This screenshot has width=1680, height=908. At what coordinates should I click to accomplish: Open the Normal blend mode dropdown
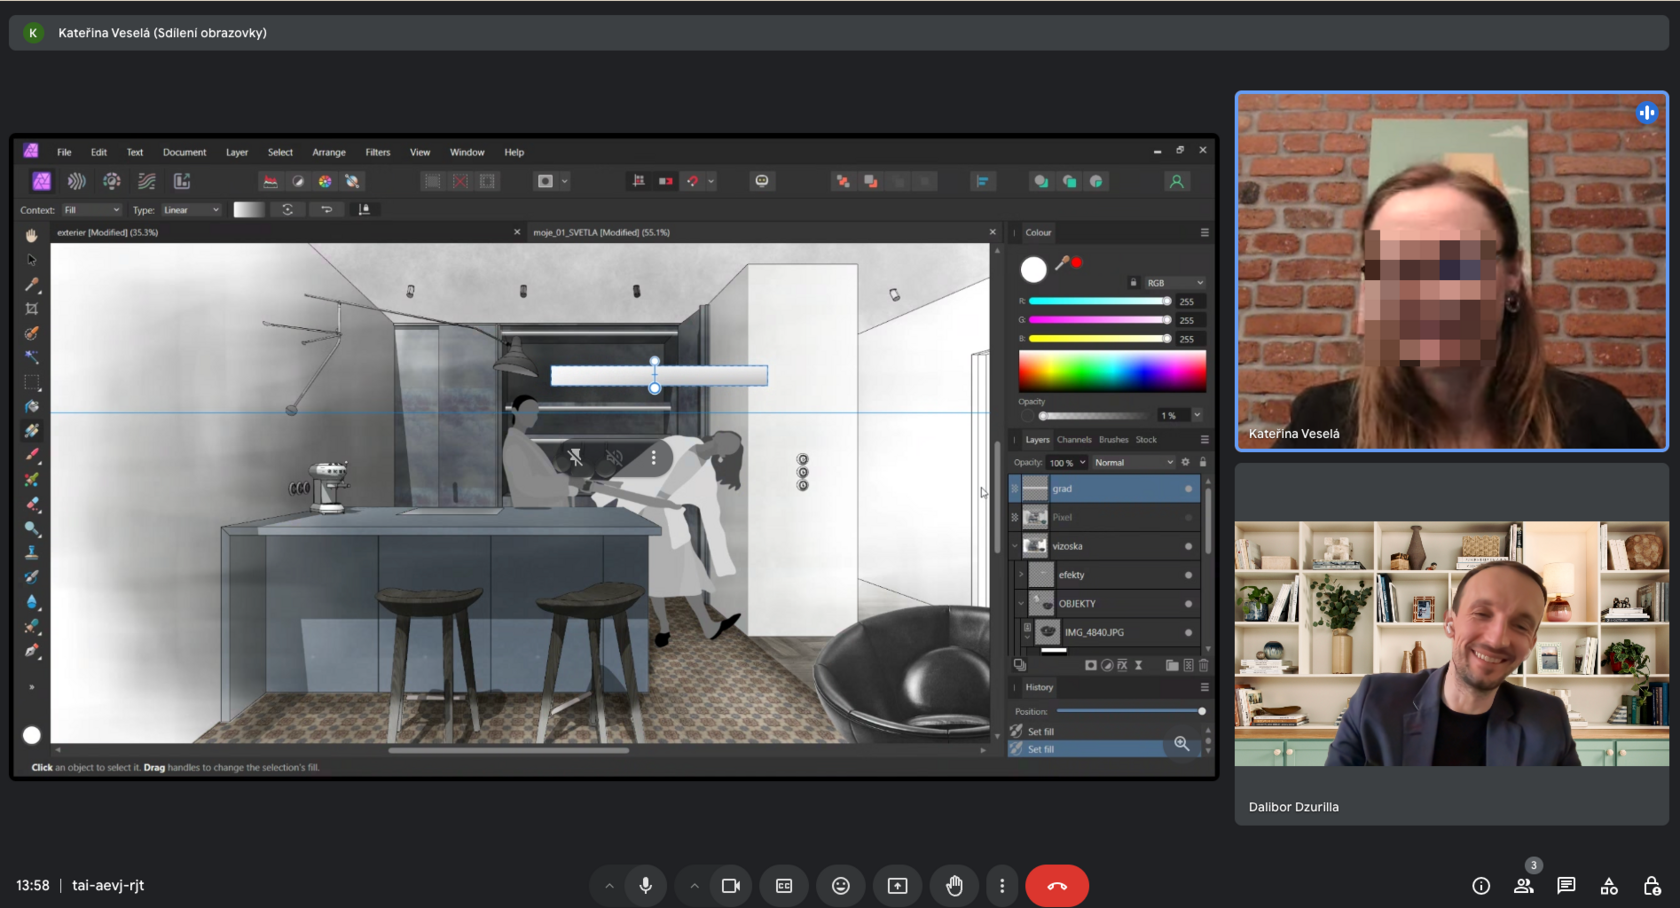(1133, 463)
